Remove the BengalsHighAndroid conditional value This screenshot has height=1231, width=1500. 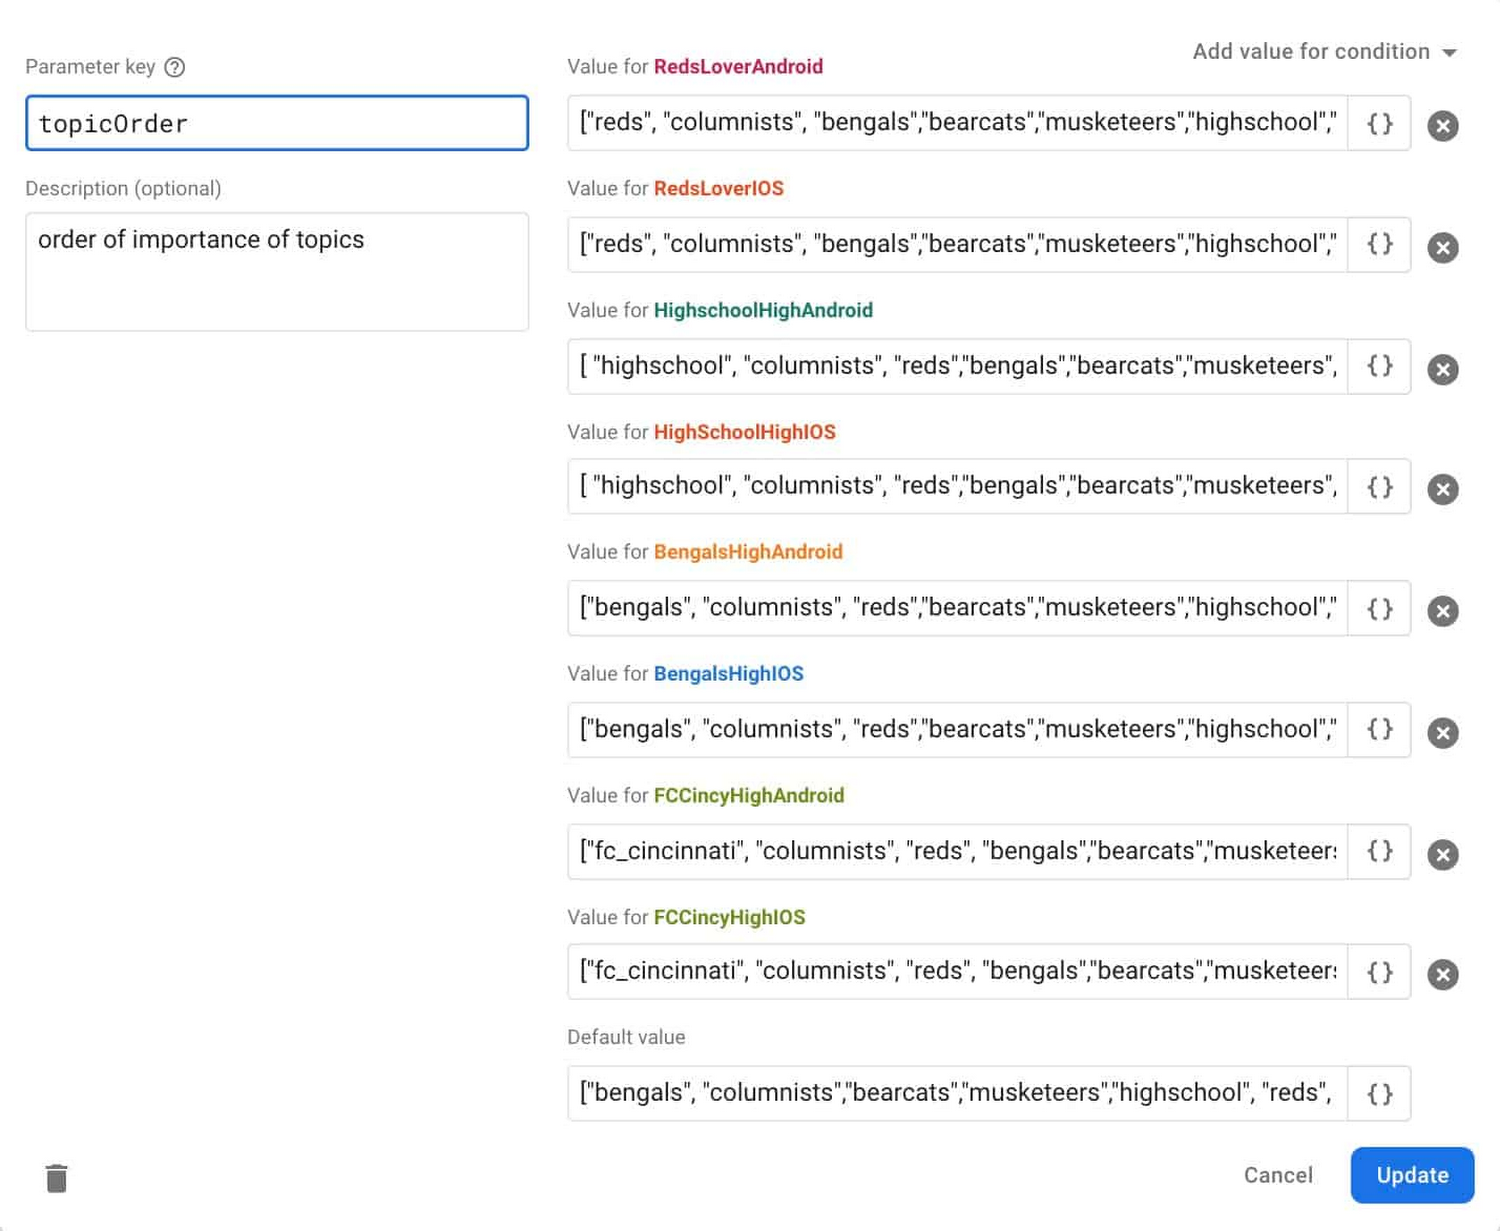point(1442,611)
